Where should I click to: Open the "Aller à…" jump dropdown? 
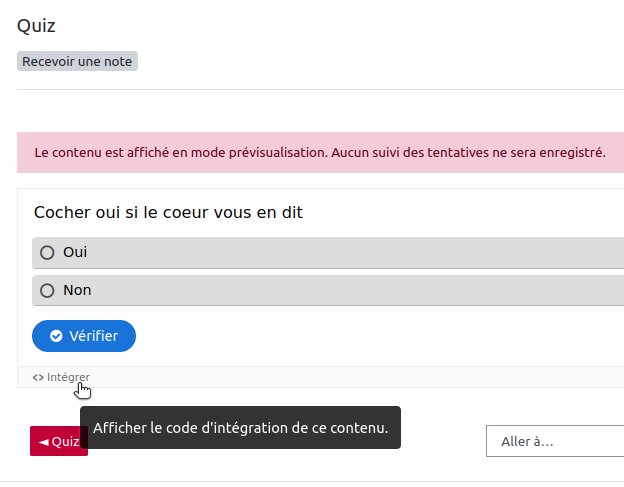[x=554, y=441]
